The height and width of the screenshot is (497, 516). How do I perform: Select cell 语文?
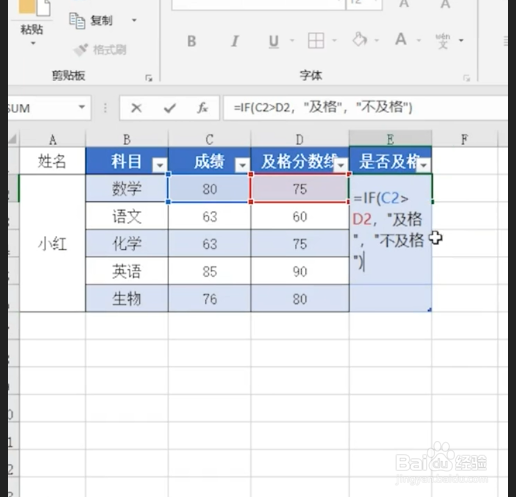point(127,216)
